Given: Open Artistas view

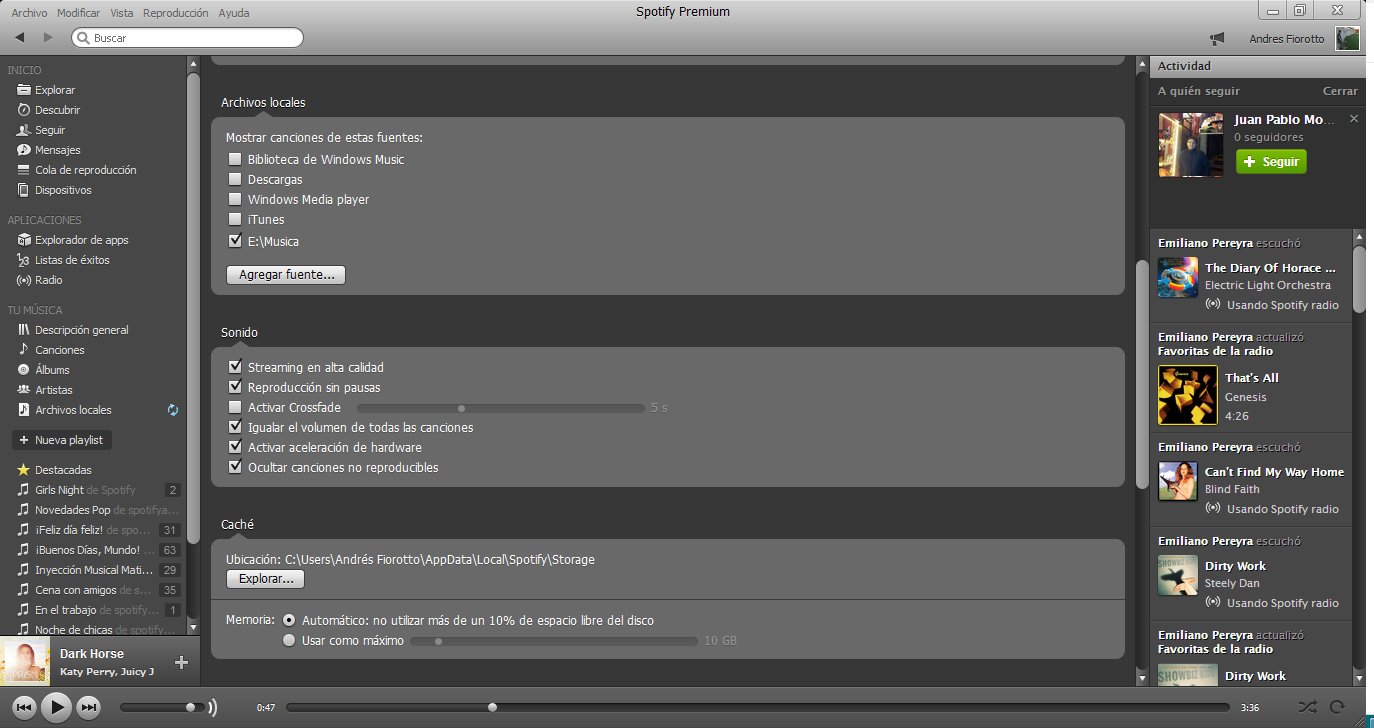Looking at the screenshot, I should [x=54, y=390].
